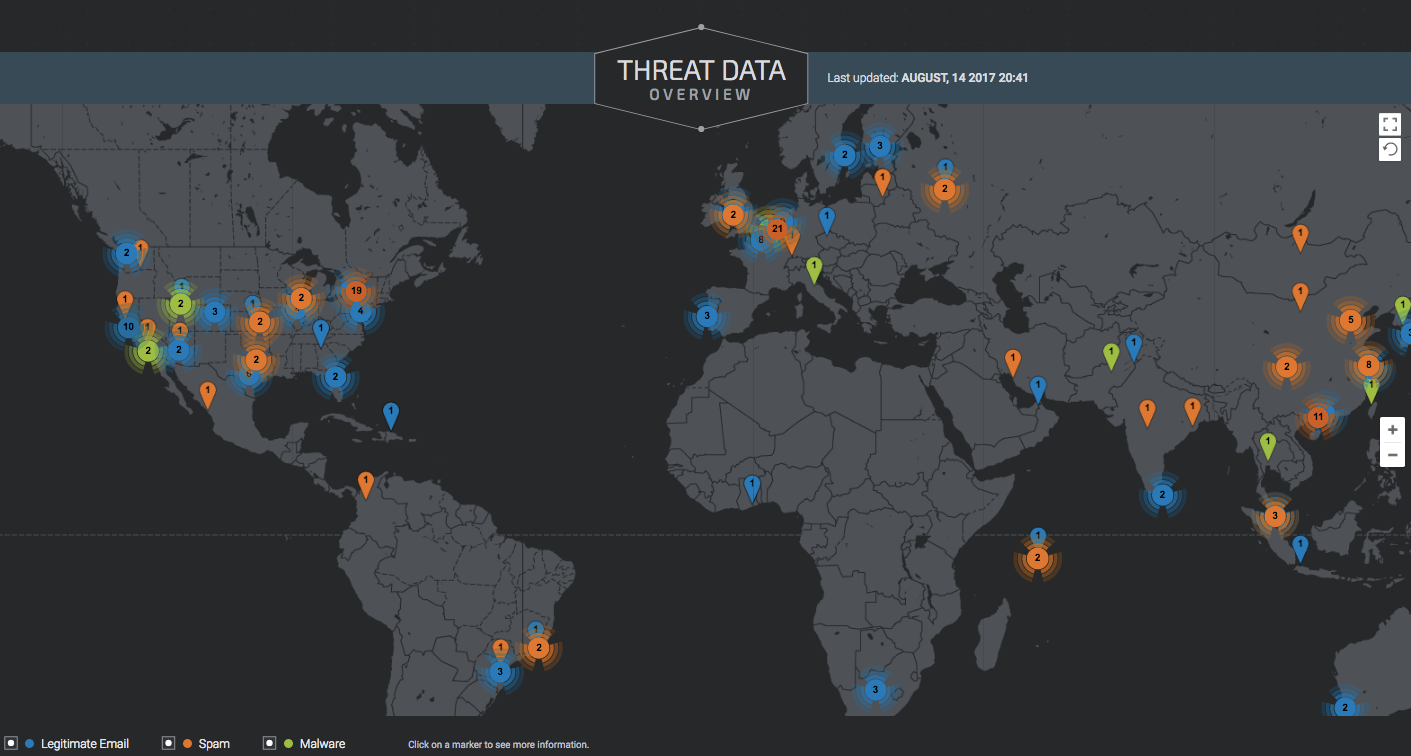Click the green malware pin in Italy
Screen dimensions: 1411x756
pos(814,268)
